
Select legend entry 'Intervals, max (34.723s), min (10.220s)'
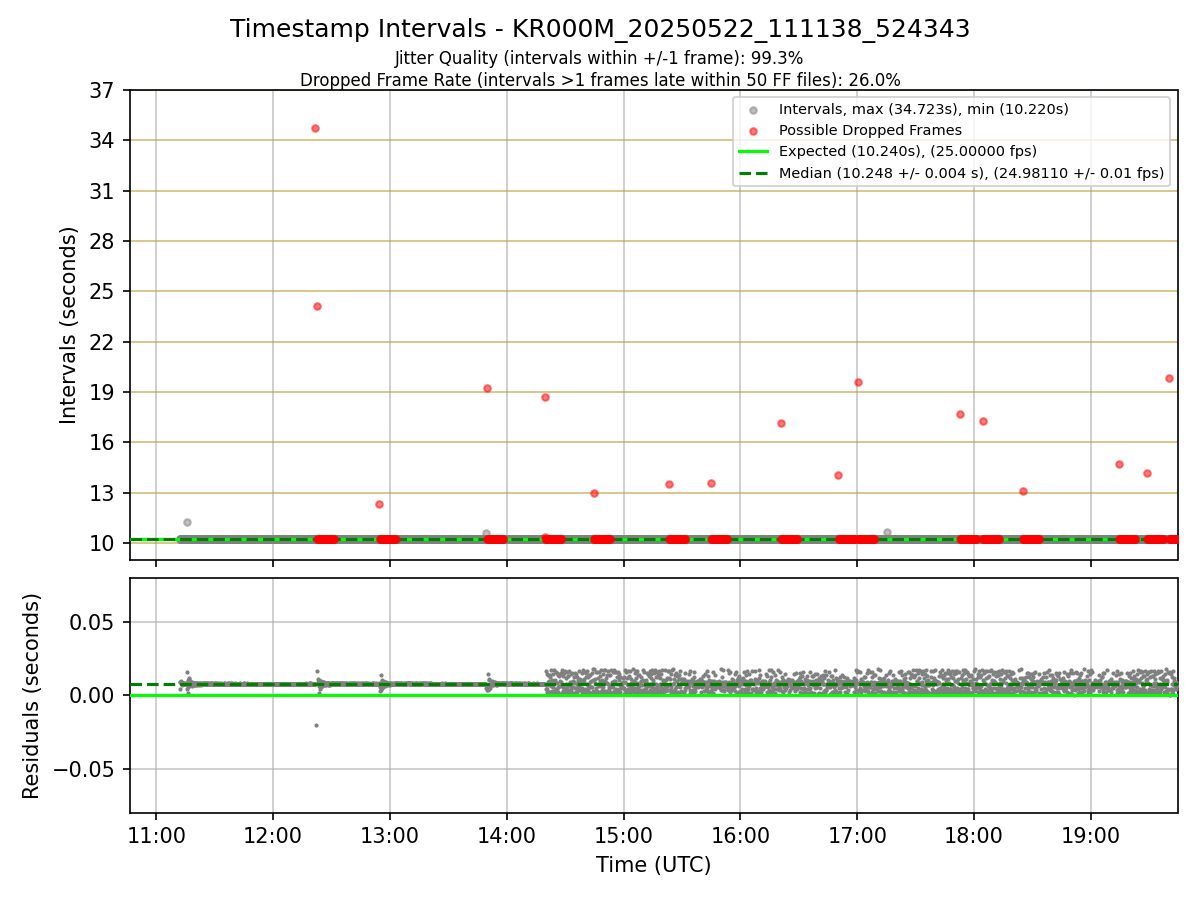pyautogui.click(x=924, y=109)
